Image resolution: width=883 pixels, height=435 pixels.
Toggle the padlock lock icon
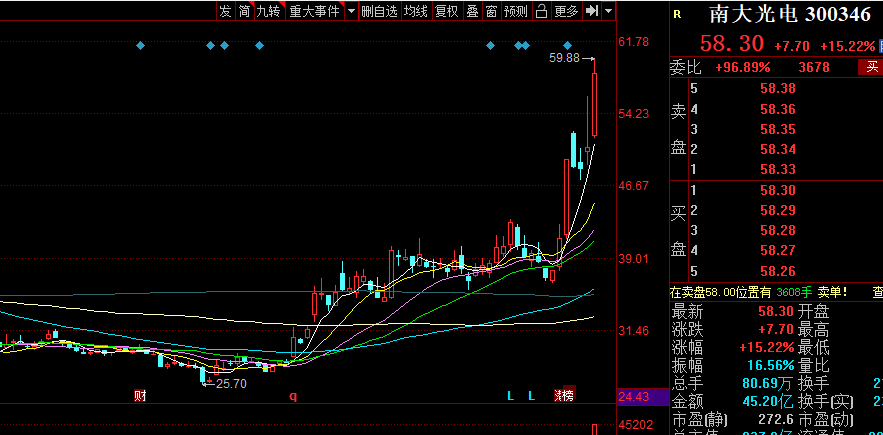(x=541, y=11)
